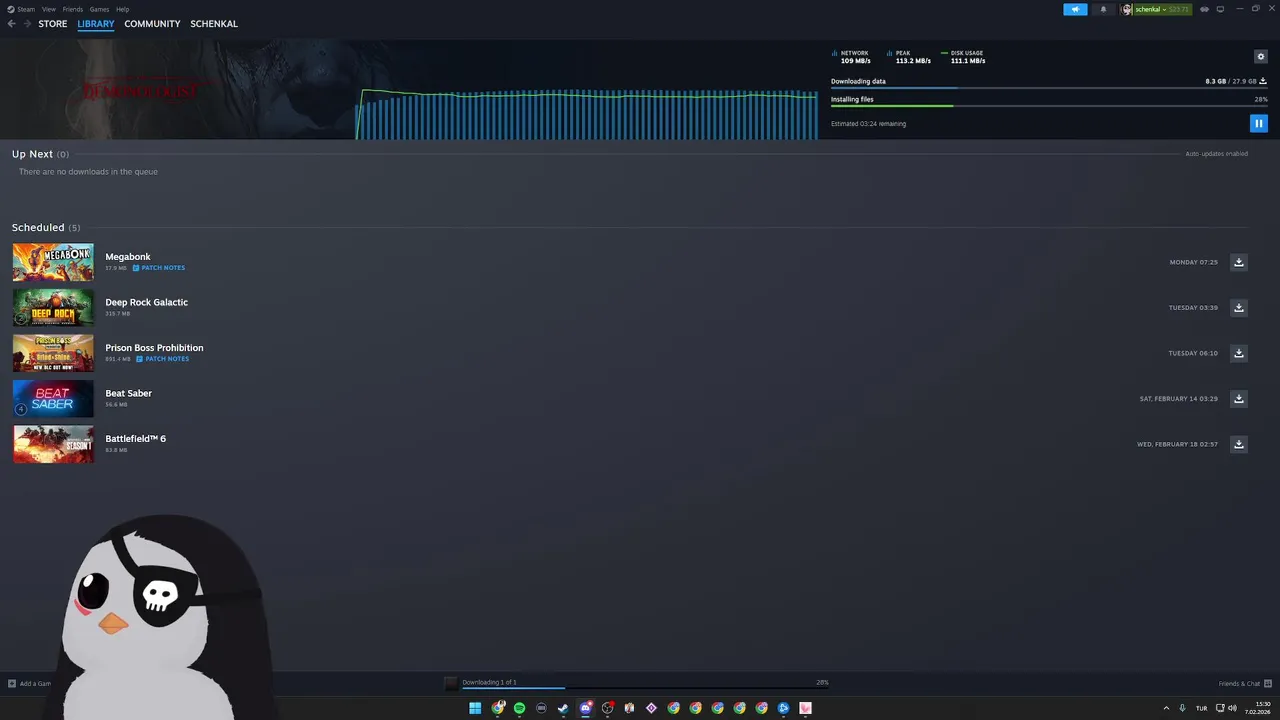Screen dimensions: 1280x720
Task: Open Windows Start menu
Action: (x=475, y=708)
